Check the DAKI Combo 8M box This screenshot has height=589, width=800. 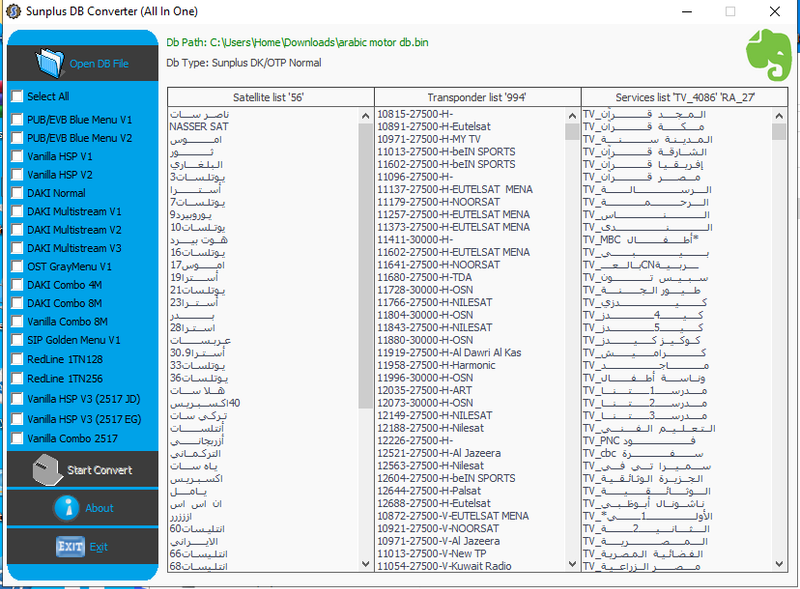(x=17, y=303)
